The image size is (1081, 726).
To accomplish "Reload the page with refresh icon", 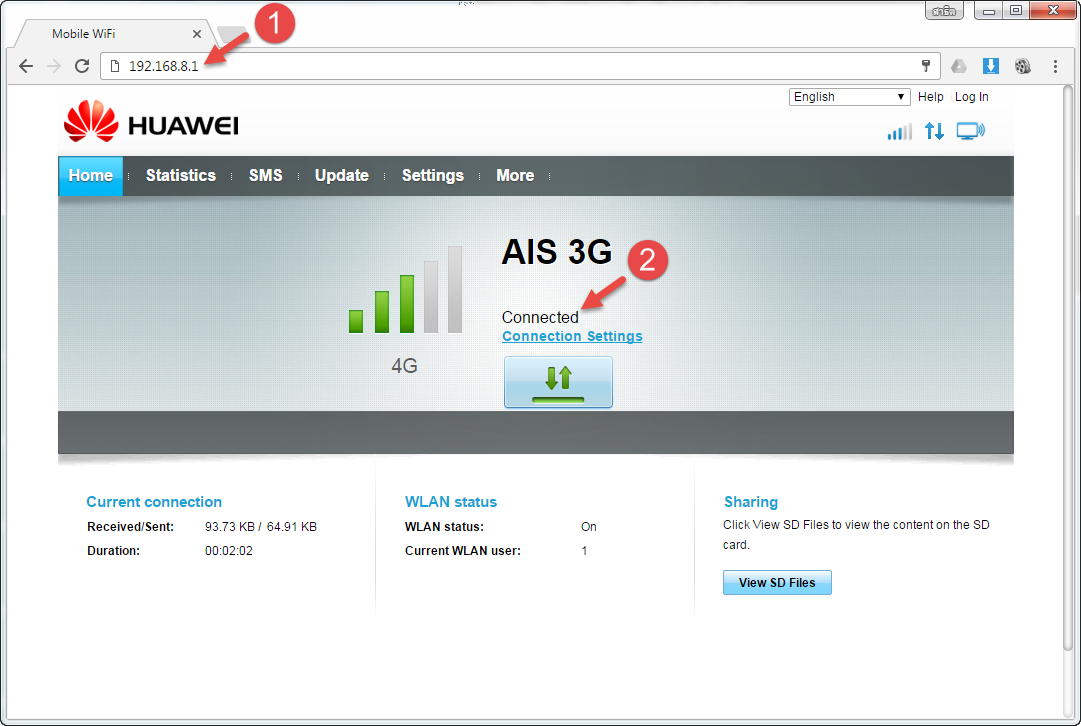I will point(82,66).
